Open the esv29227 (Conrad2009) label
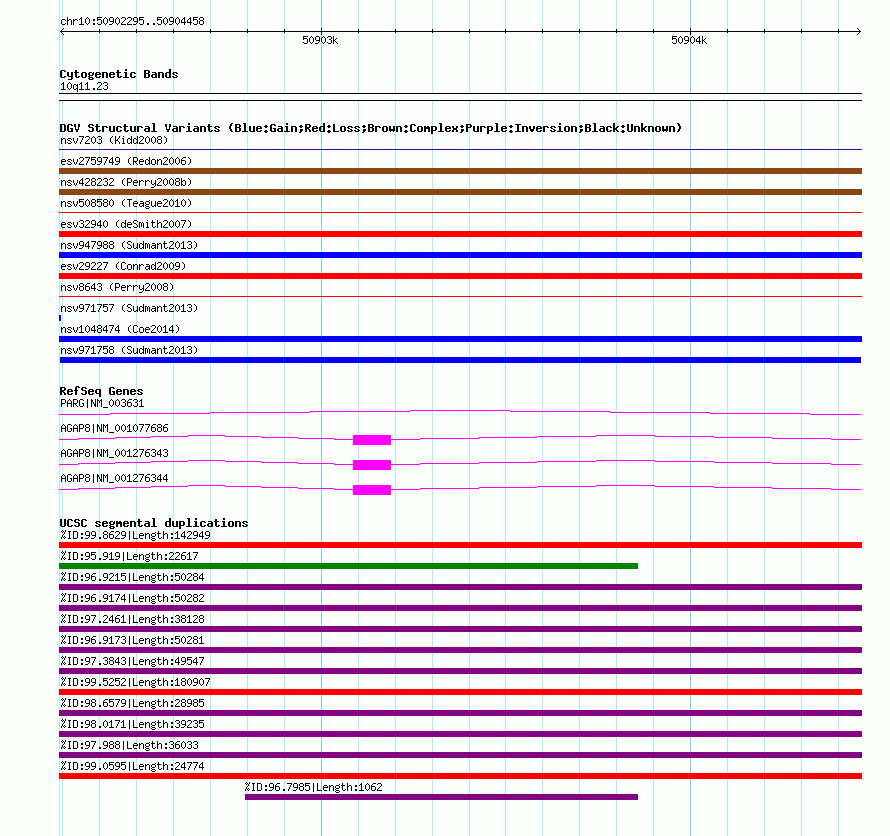The width and height of the screenshot is (890, 836). coord(123,266)
